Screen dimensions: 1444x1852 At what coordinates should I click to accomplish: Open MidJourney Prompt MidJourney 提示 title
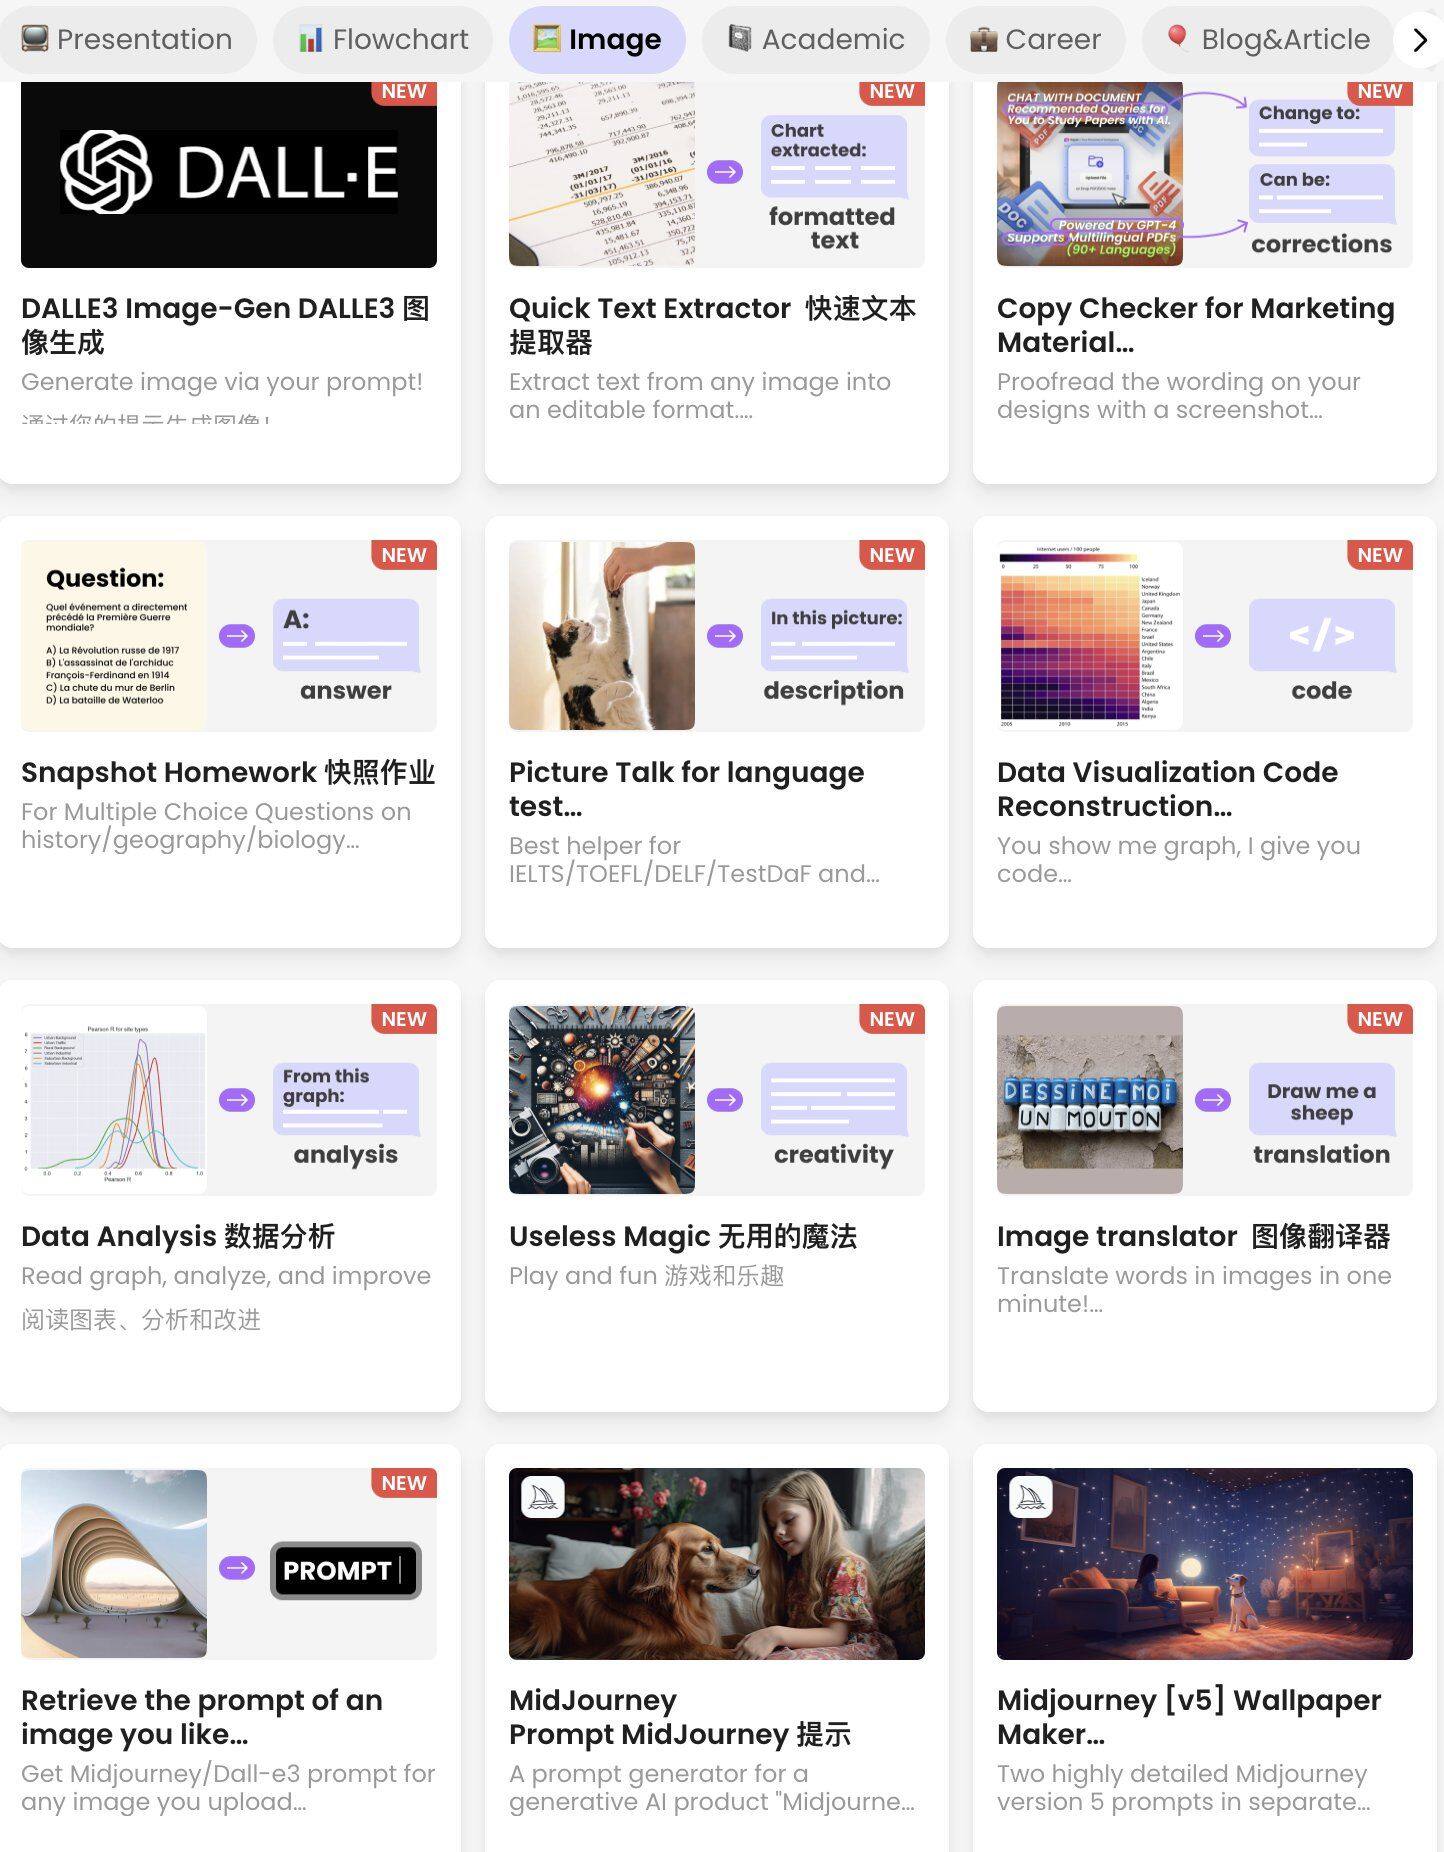pos(680,1717)
